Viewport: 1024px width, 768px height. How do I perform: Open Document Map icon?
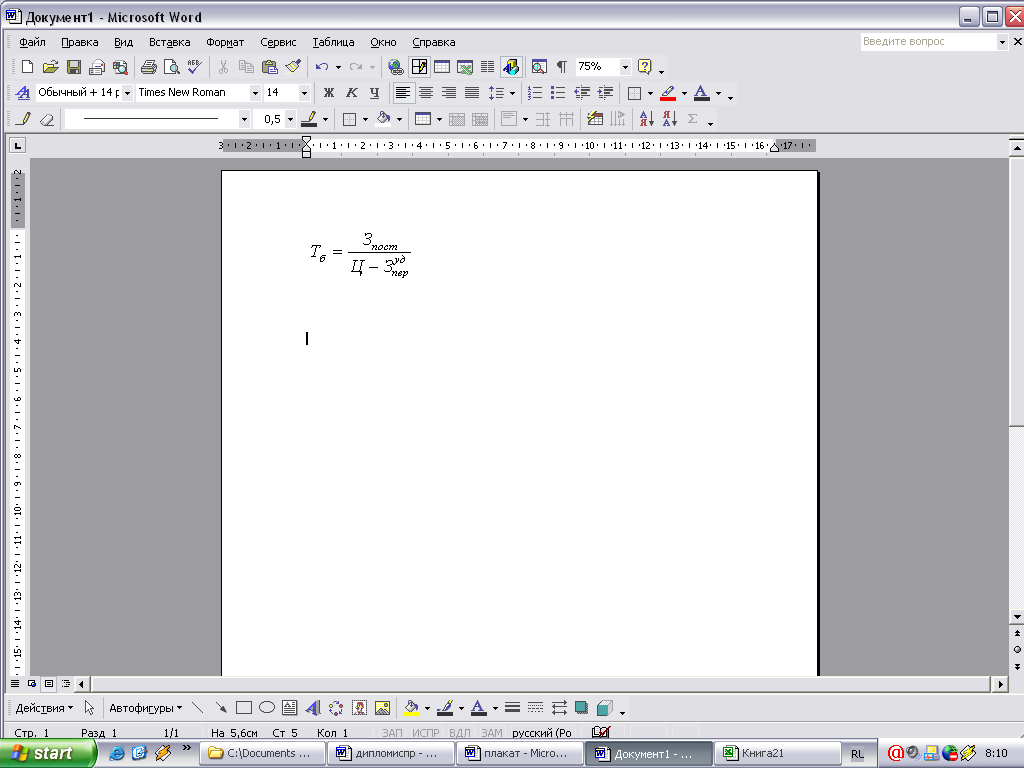[x=539, y=67]
